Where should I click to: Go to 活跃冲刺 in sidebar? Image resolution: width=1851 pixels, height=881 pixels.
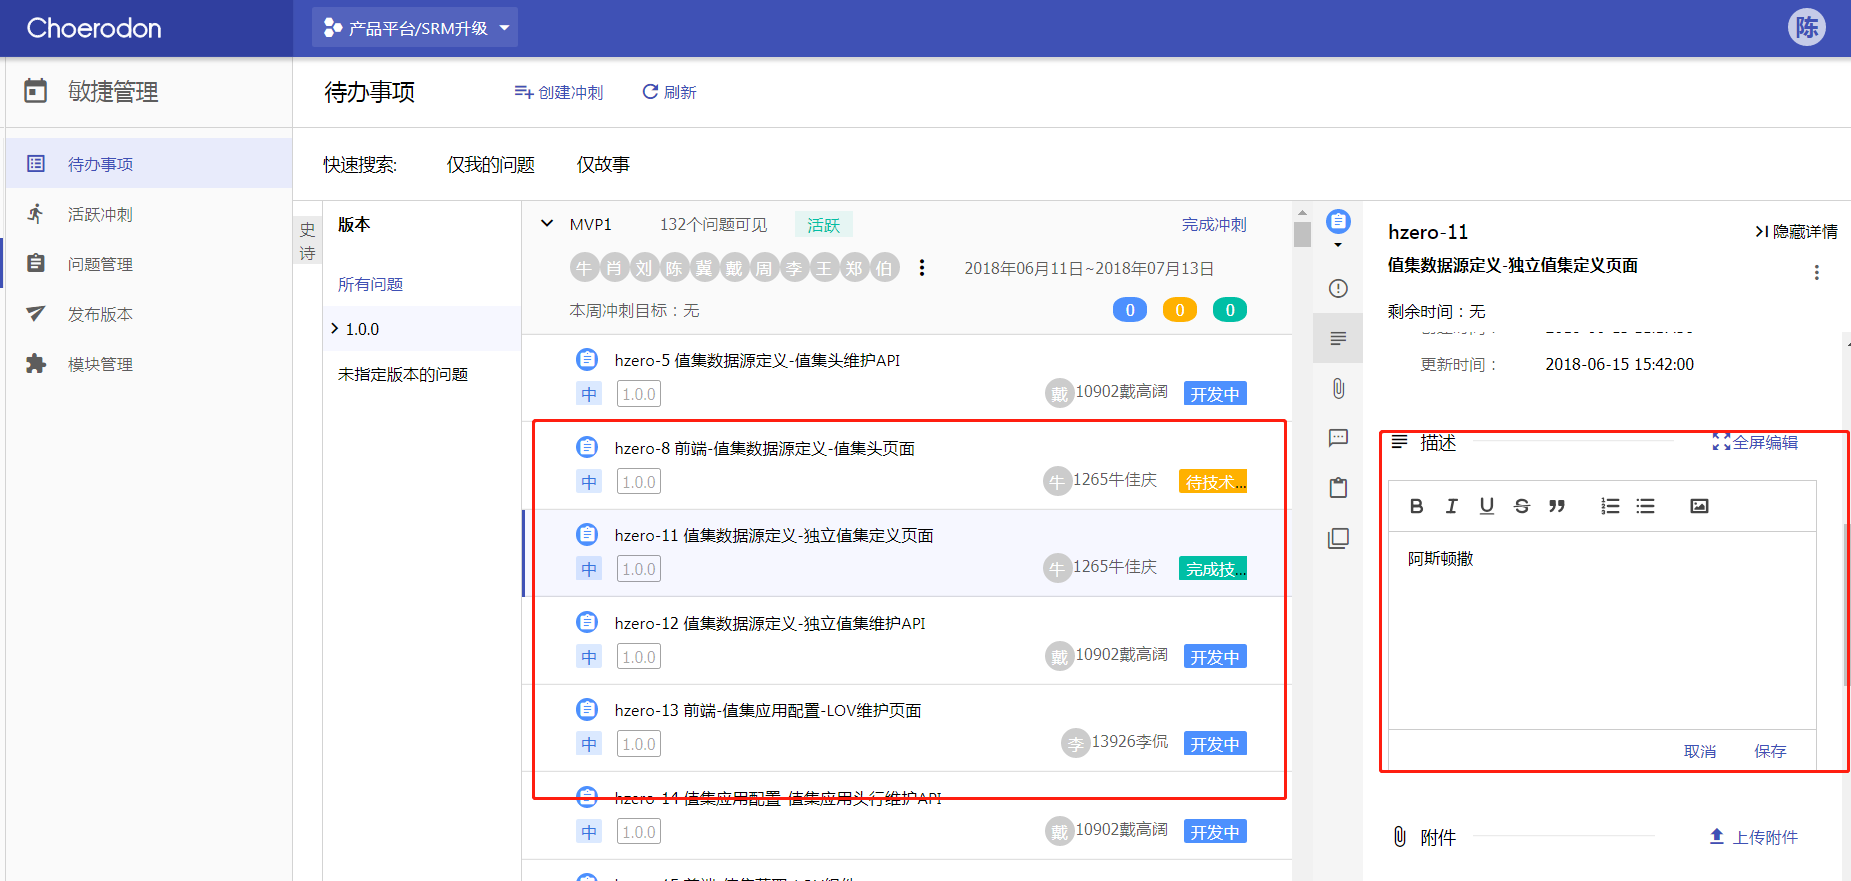pos(149,214)
